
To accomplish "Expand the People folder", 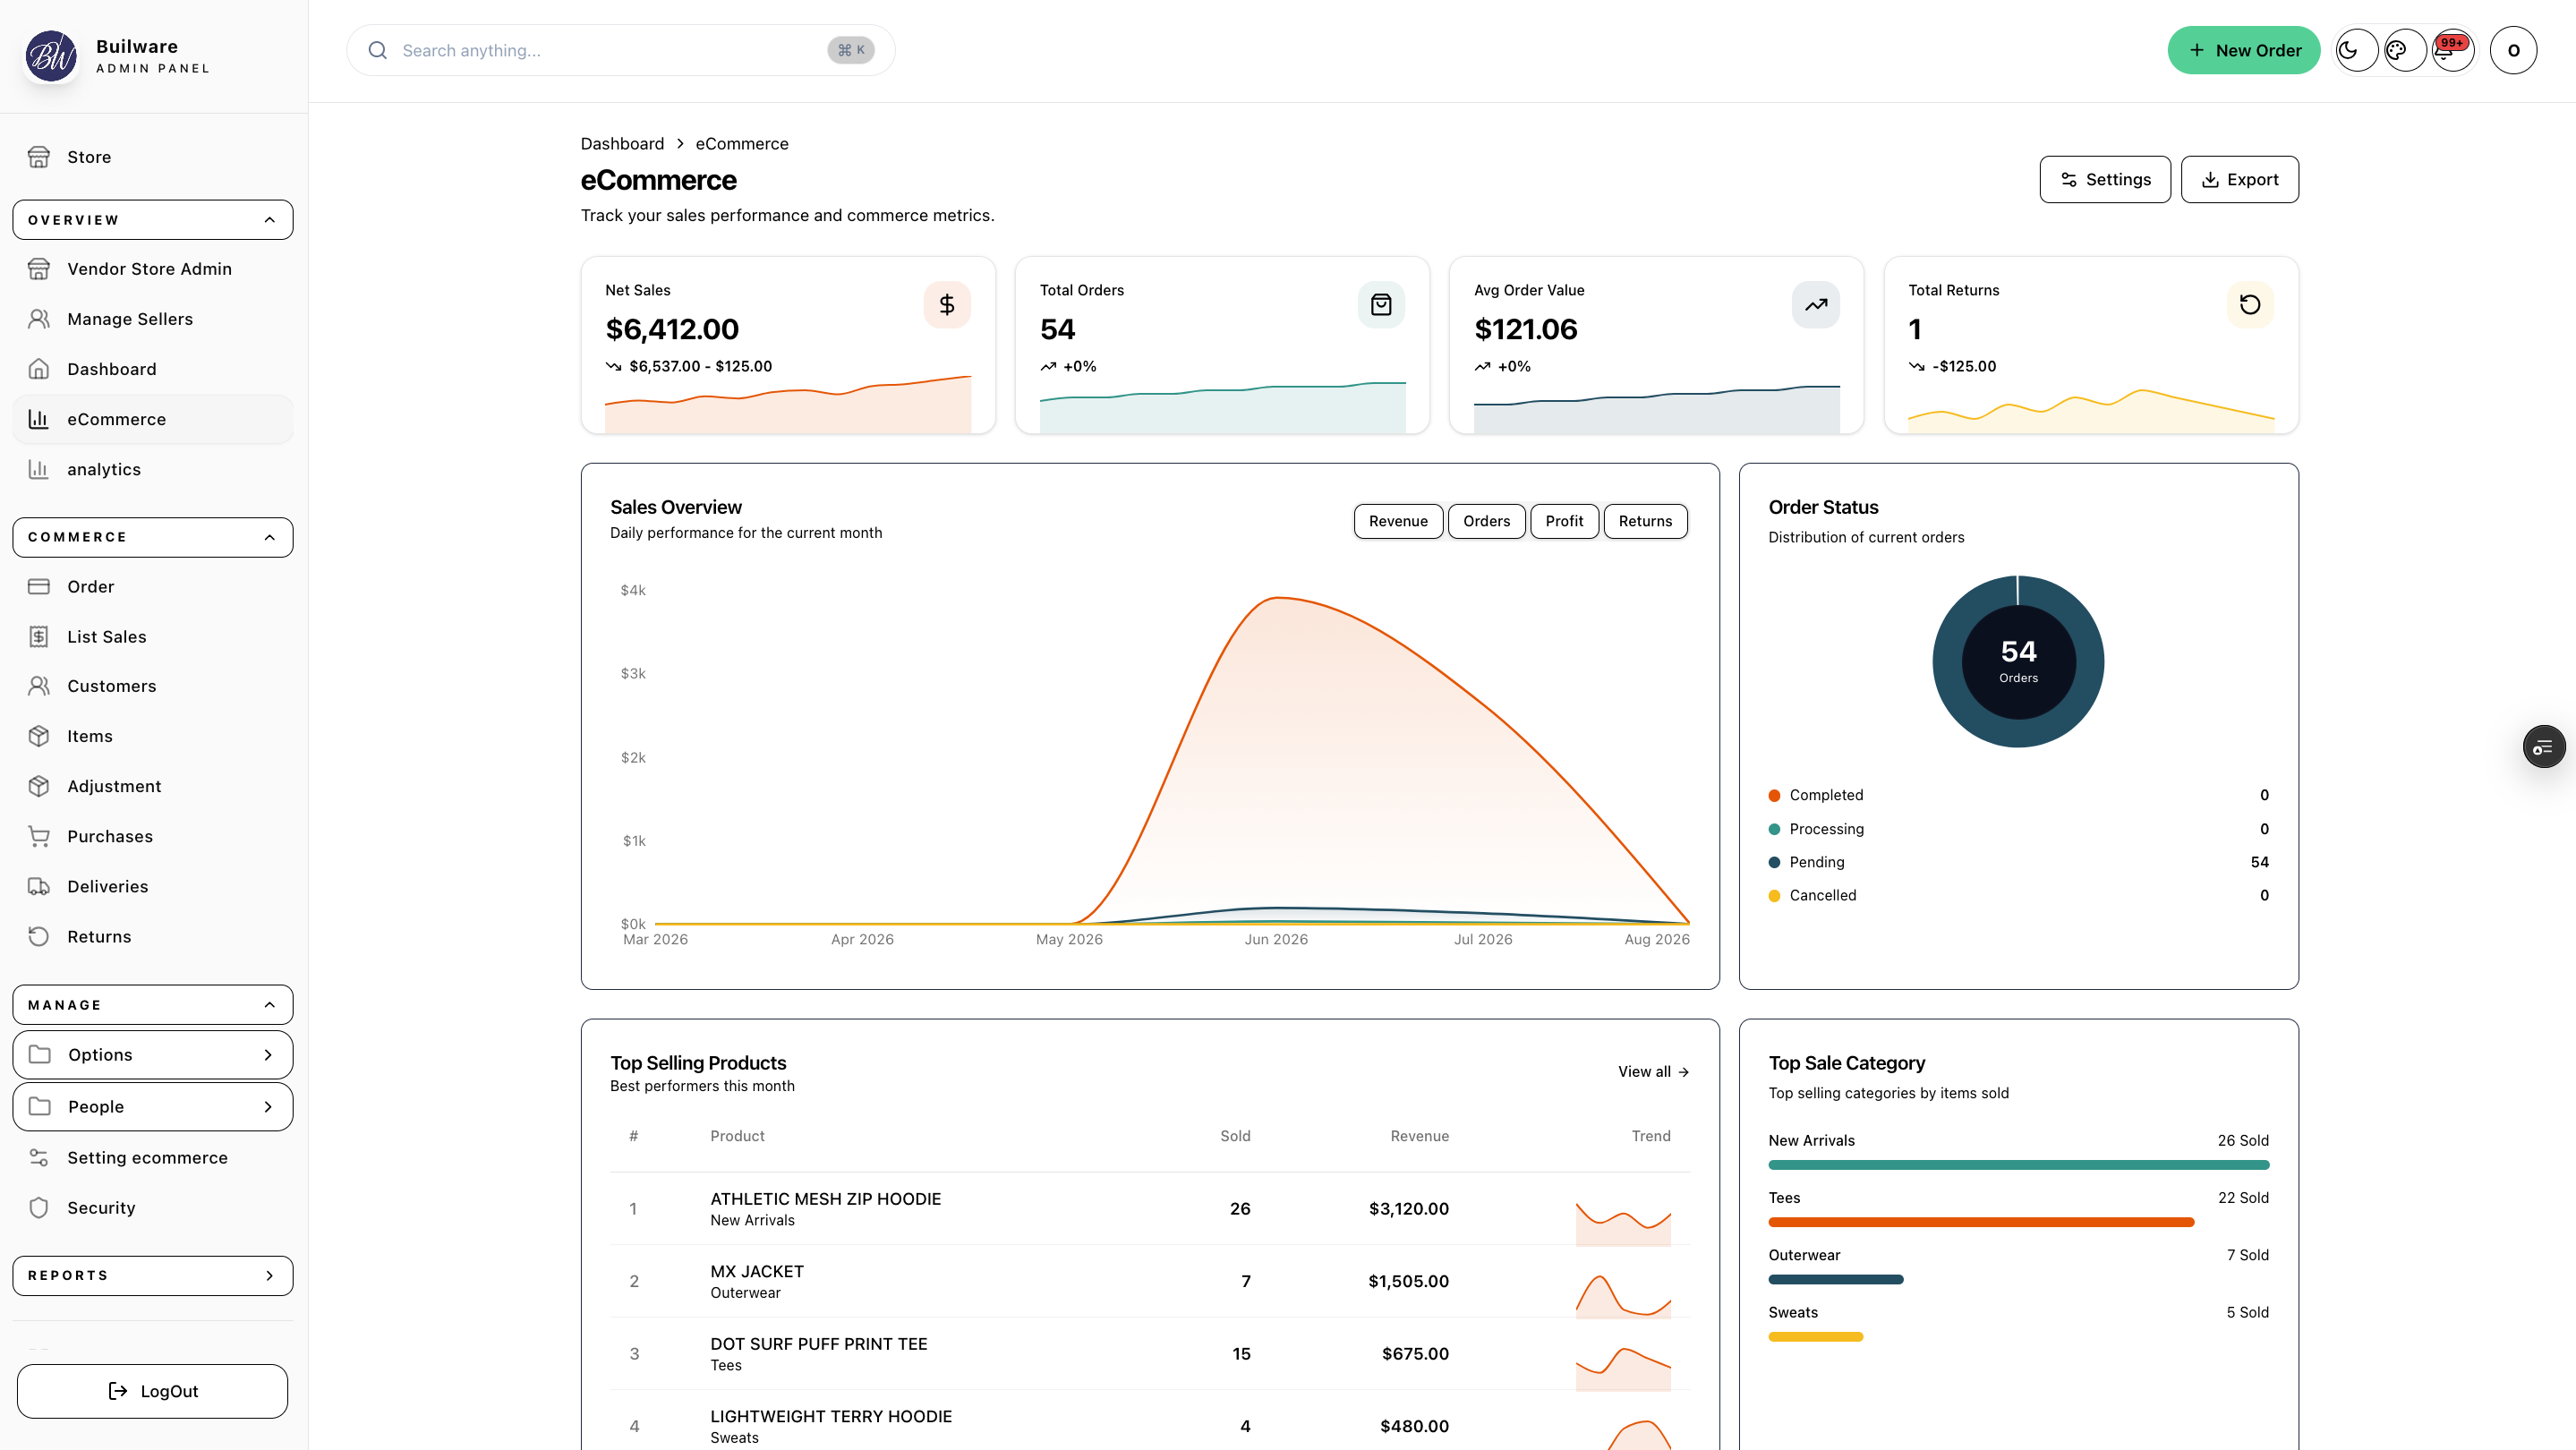I will coord(152,1107).
